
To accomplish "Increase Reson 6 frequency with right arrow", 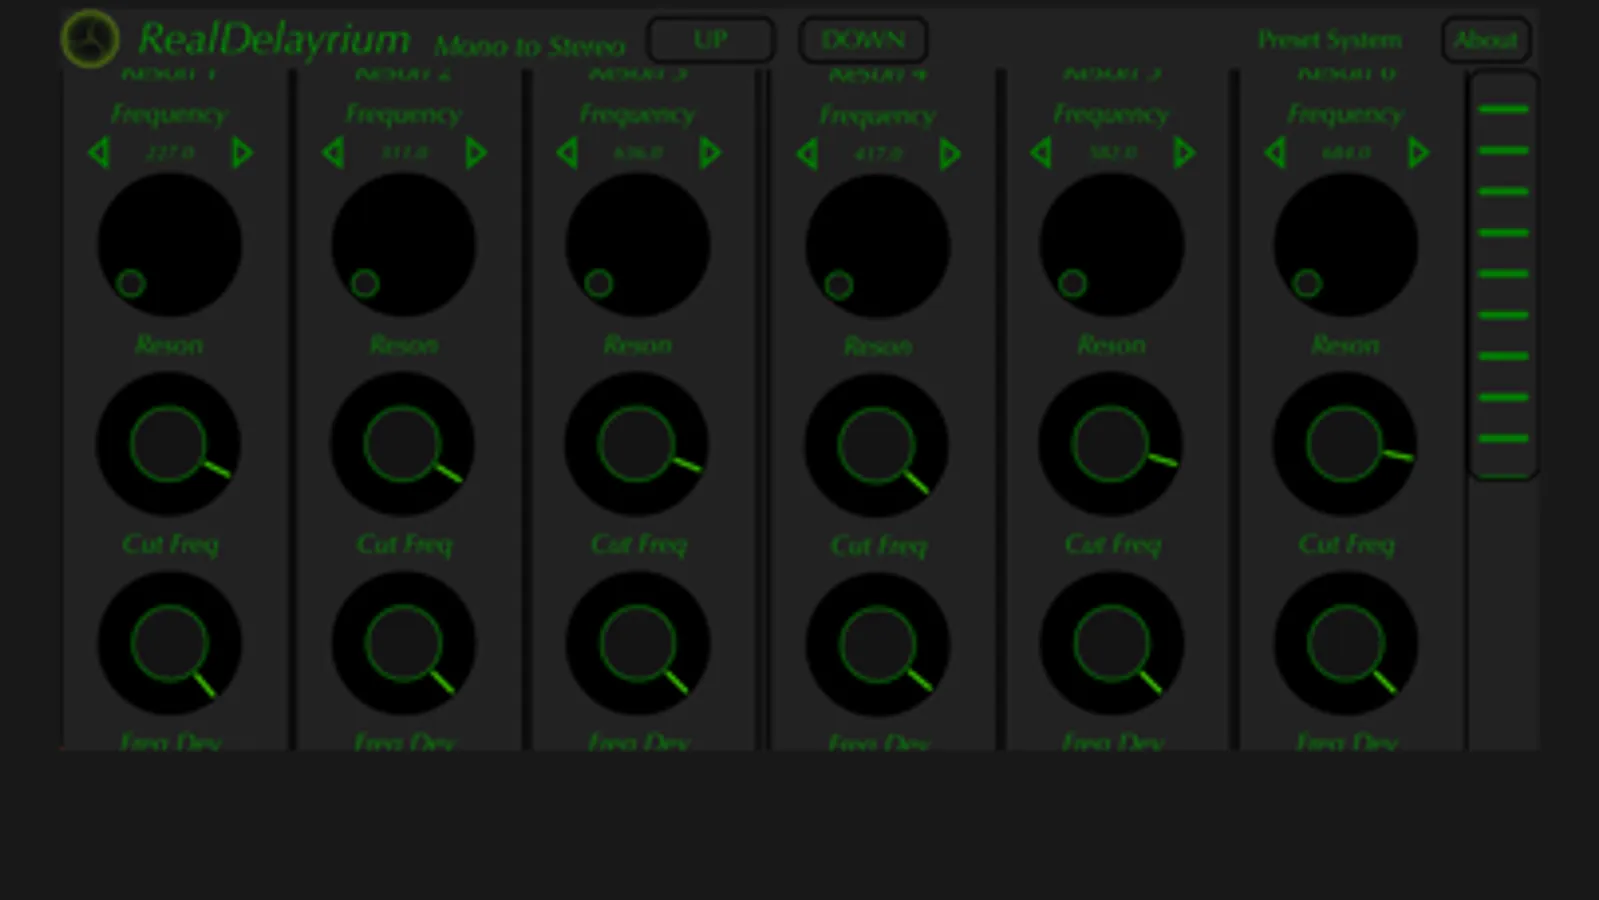I will (1418, 153).
